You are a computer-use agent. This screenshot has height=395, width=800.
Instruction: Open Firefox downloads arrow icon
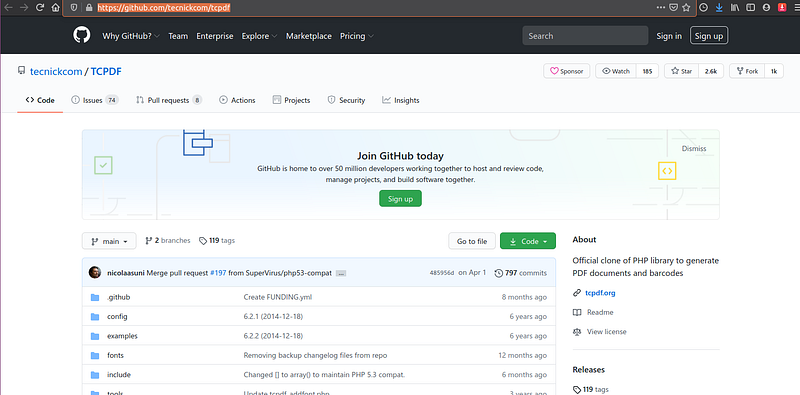point(719,8)
